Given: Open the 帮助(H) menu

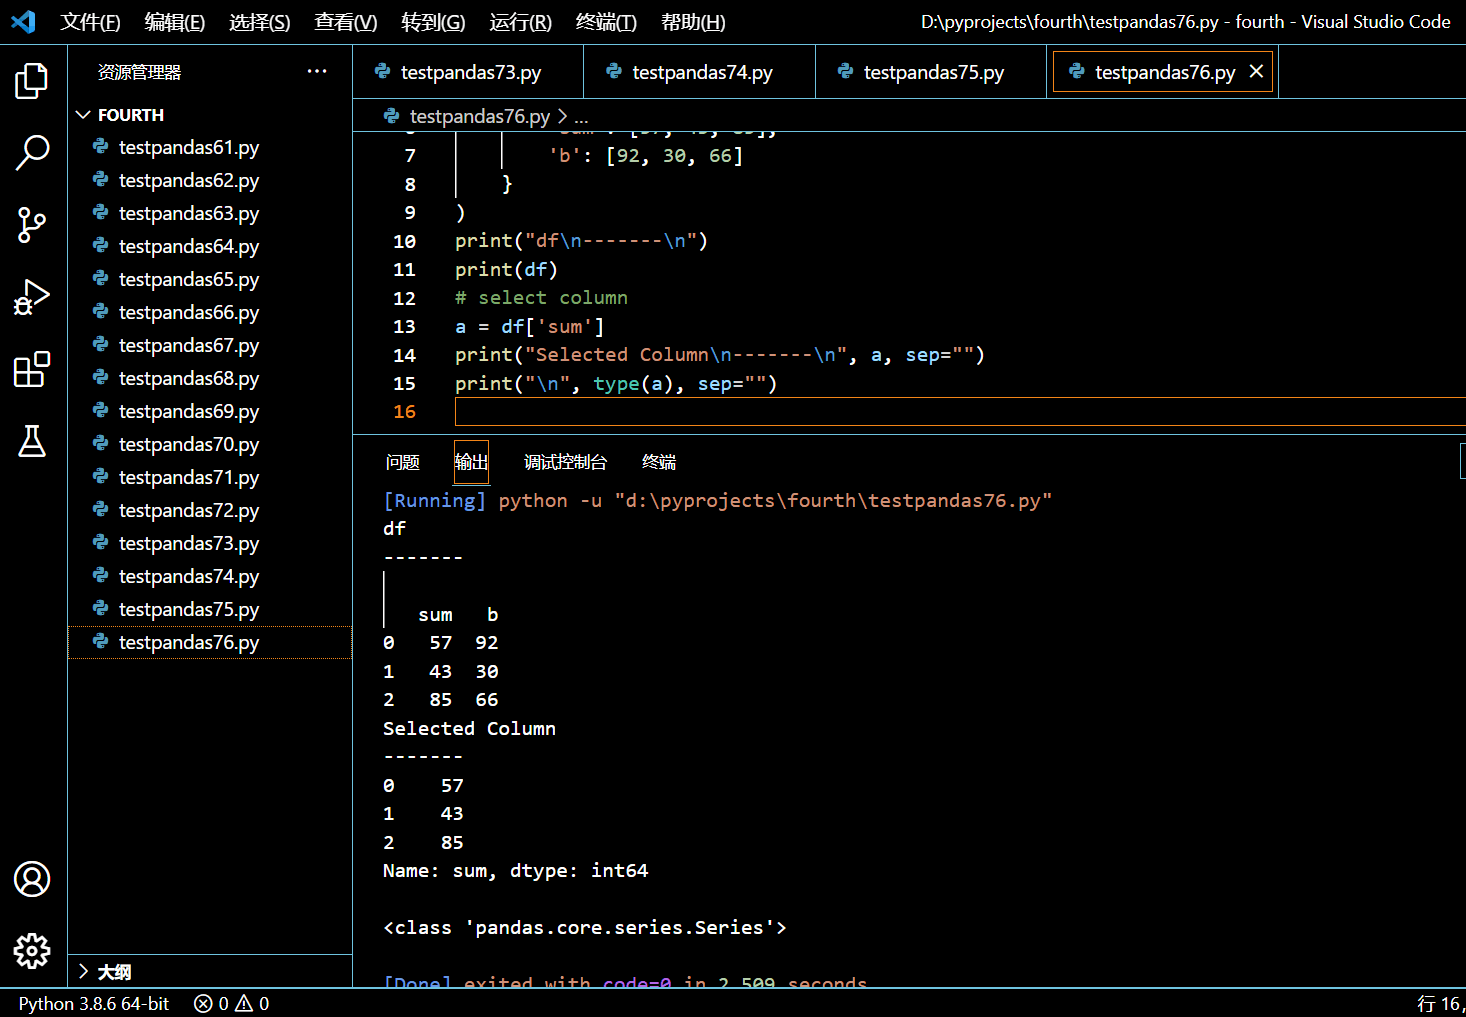Looking at the screenshot, I should pos(693,22).
